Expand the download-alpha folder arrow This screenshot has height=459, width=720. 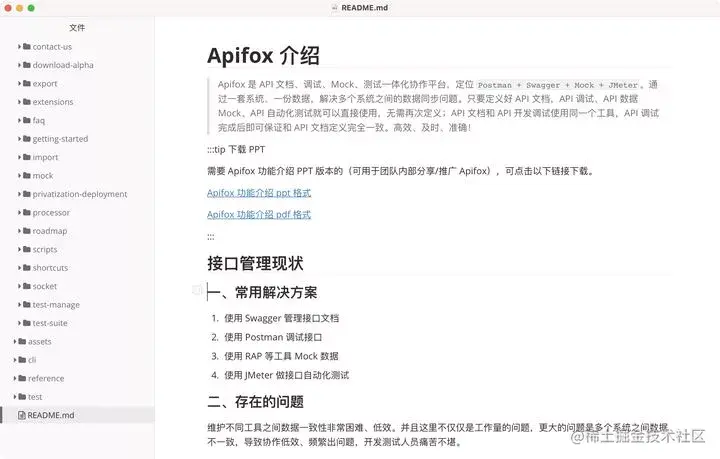(19, 65)
